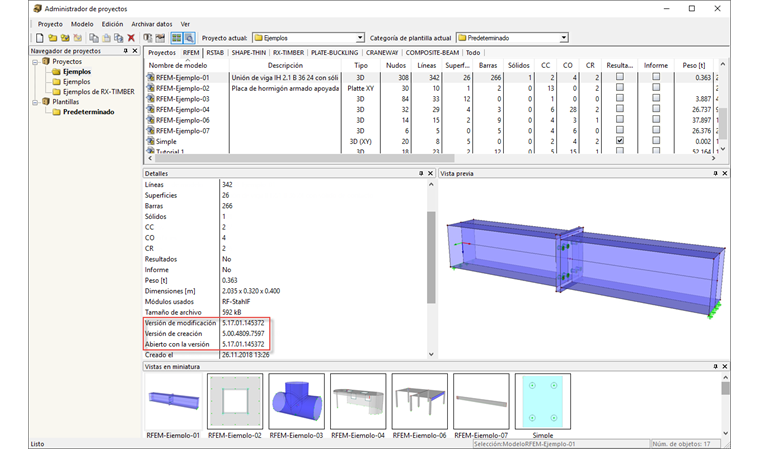Screen dimensions: 760x449
Task: Collapse the Proyectos tree node
Action: [35, 62]
